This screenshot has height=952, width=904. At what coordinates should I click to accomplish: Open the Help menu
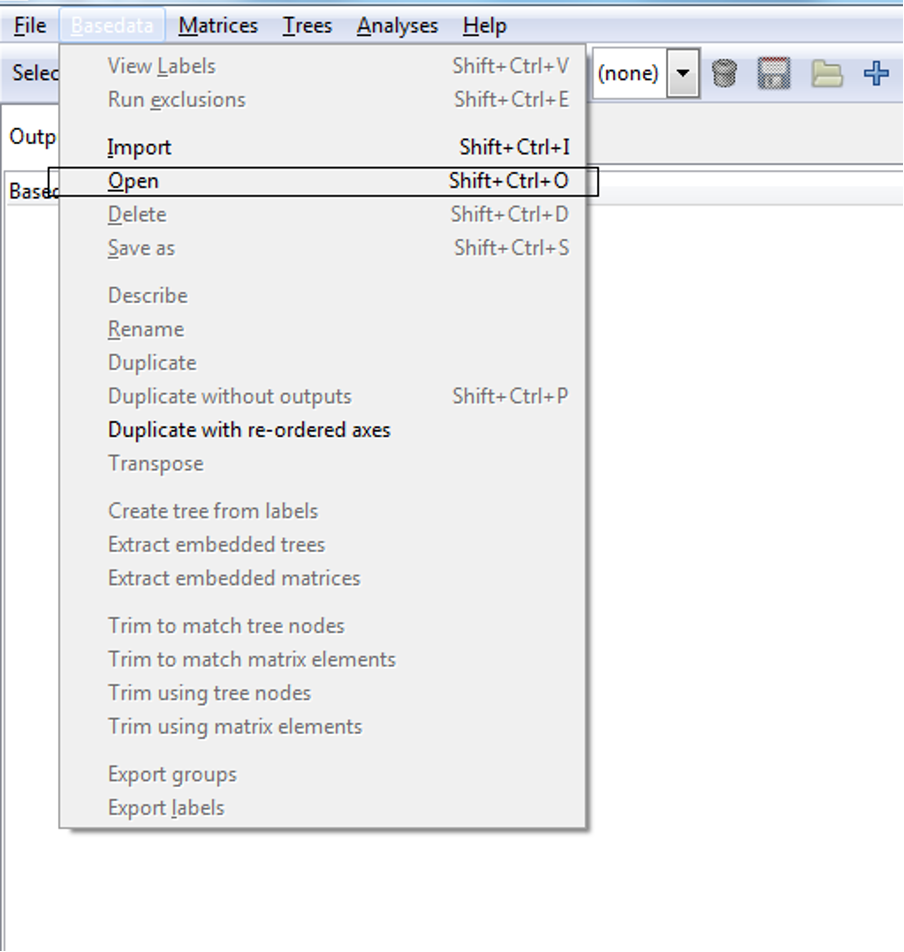pyautogui.click(x=484, y=26)
